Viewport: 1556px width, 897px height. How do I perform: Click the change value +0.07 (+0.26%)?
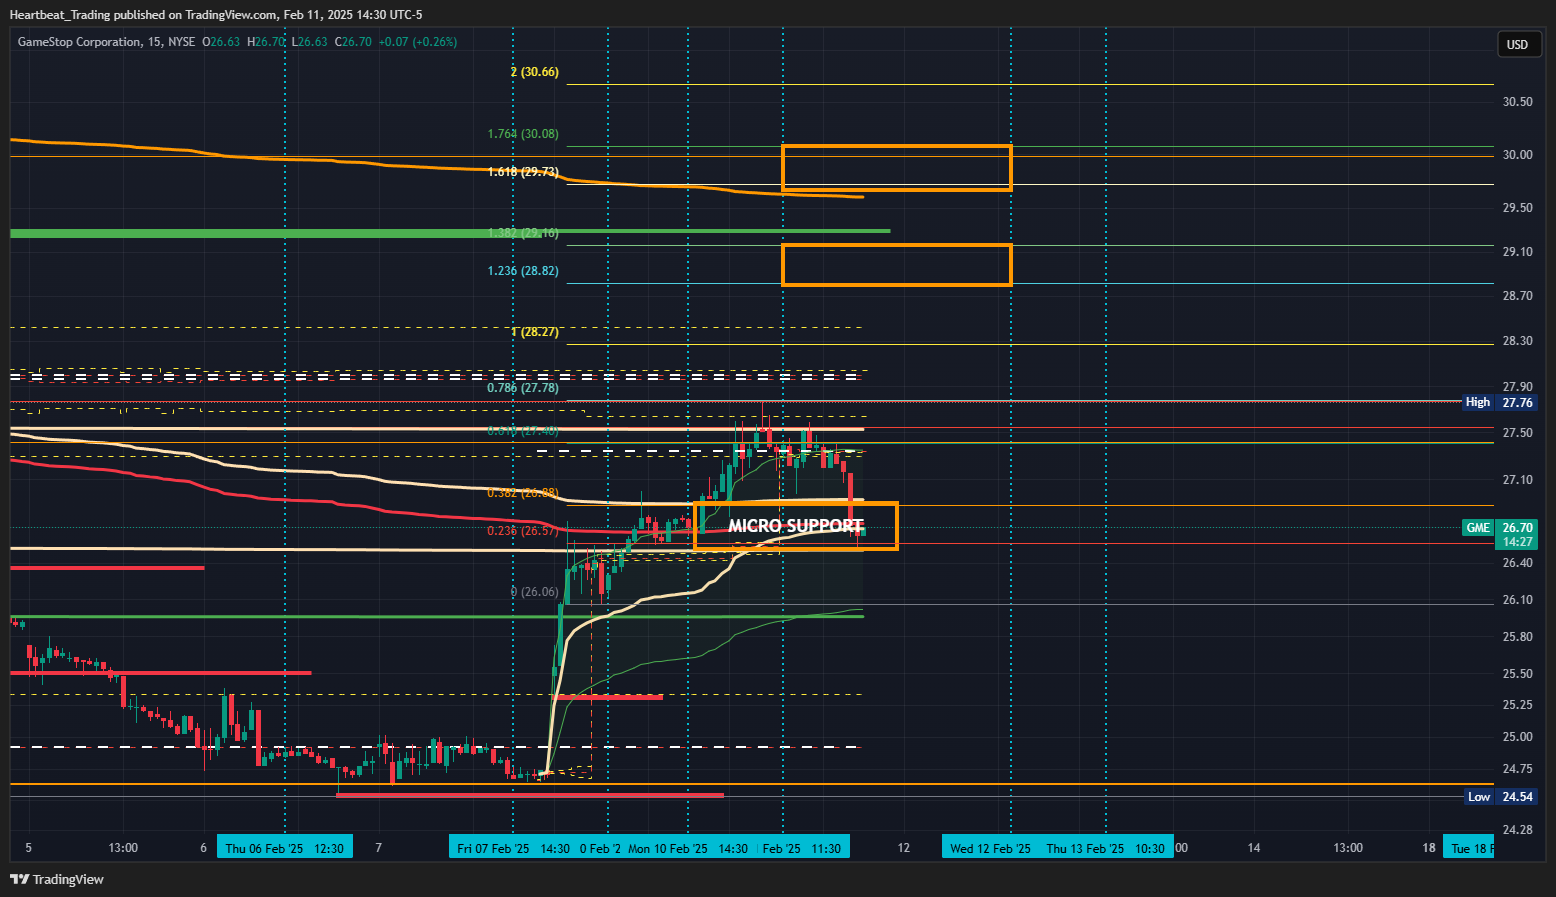pyautogui.click(x=420, y=42)
